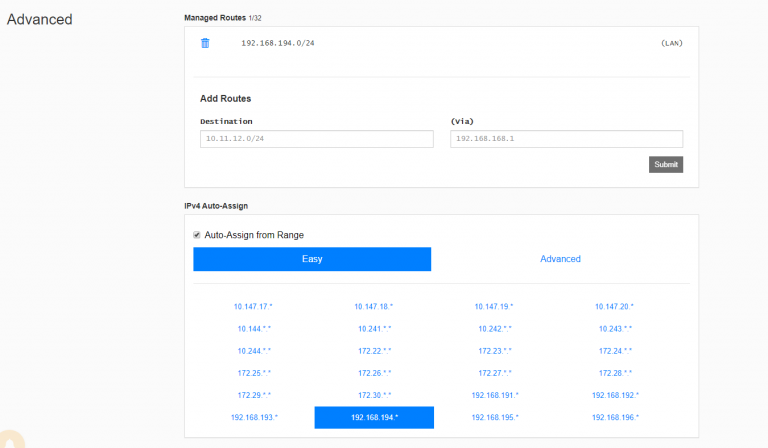Choose the 192.168.193.* range

[x=253, y=417]
